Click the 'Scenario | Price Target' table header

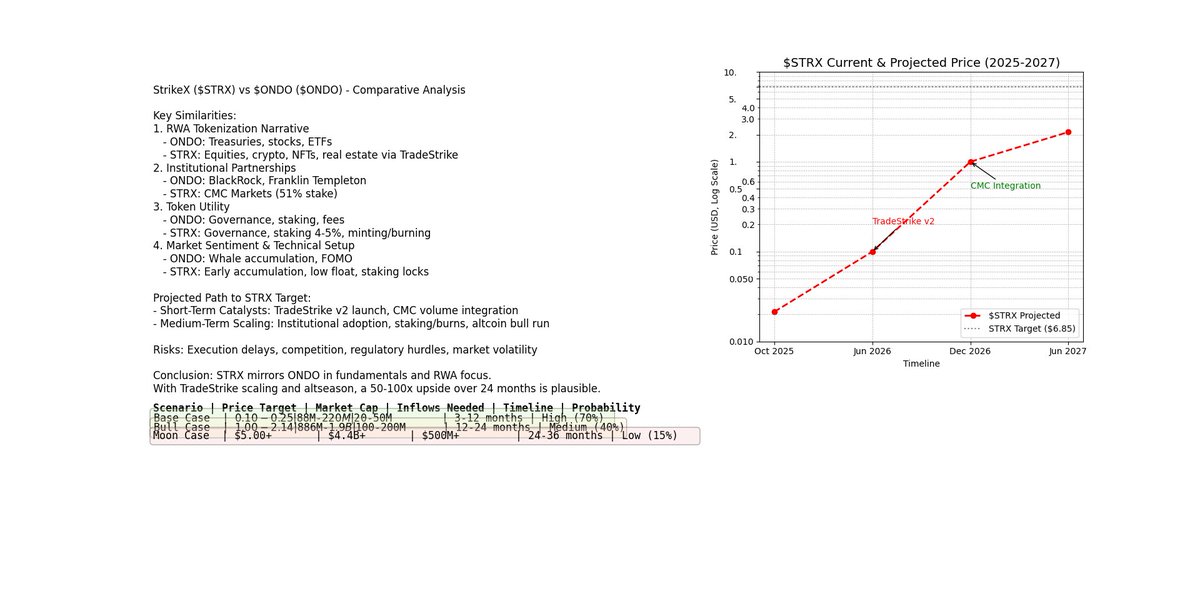(396, 408)
